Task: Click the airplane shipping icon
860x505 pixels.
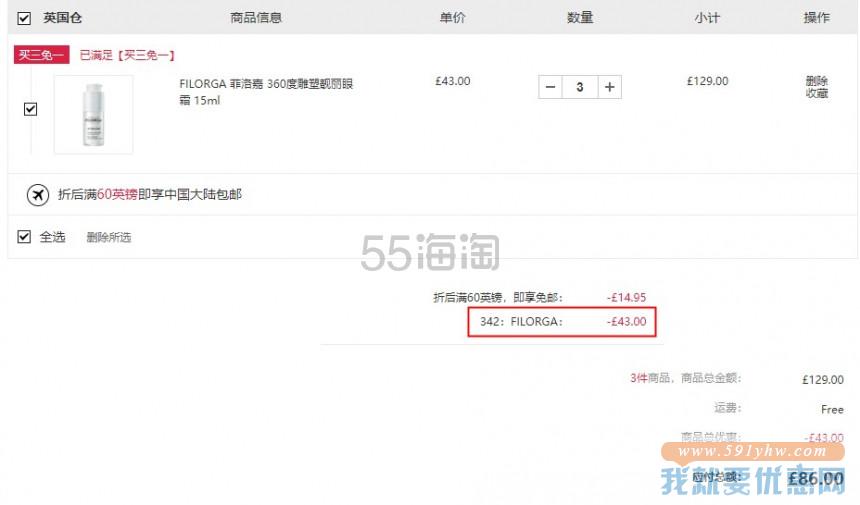Action: (38, 195)
